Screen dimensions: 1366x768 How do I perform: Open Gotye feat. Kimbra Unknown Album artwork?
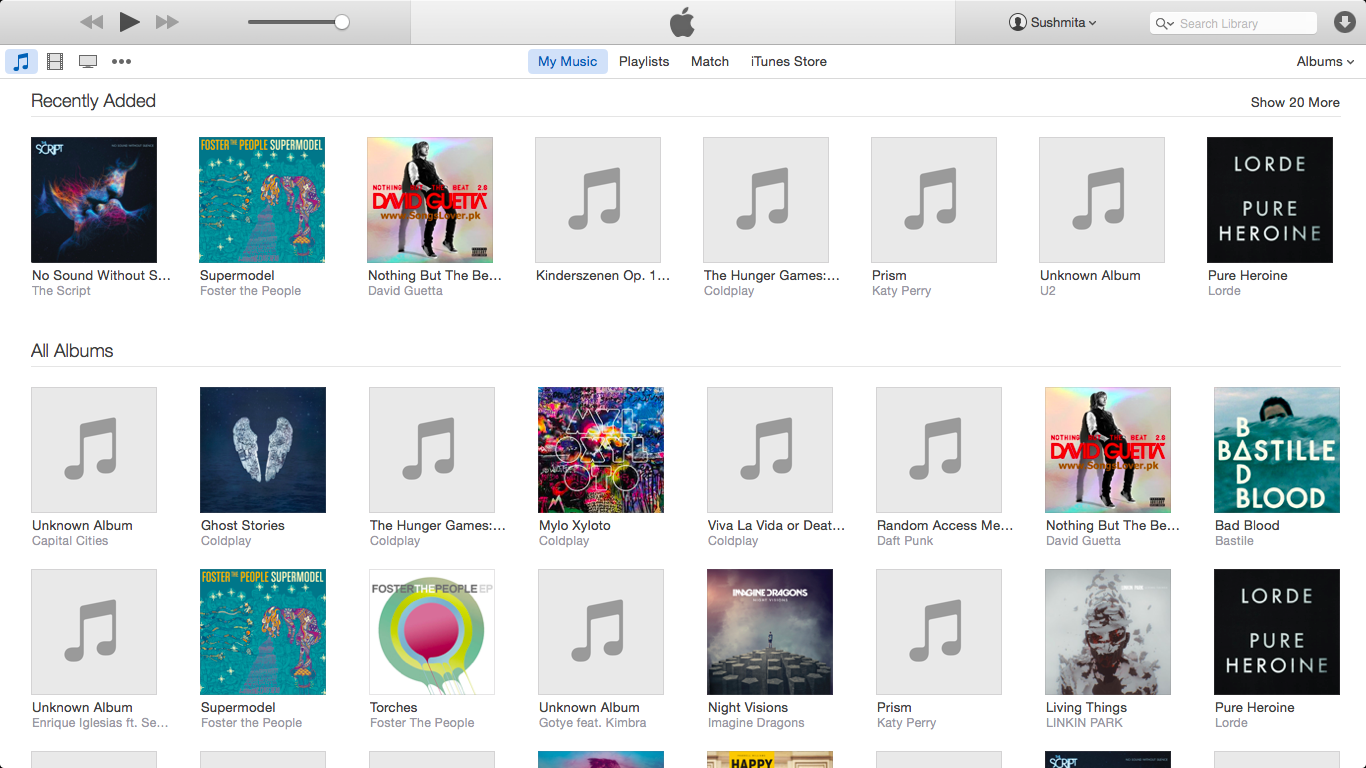pyautogui.click(x=601, y=632)
